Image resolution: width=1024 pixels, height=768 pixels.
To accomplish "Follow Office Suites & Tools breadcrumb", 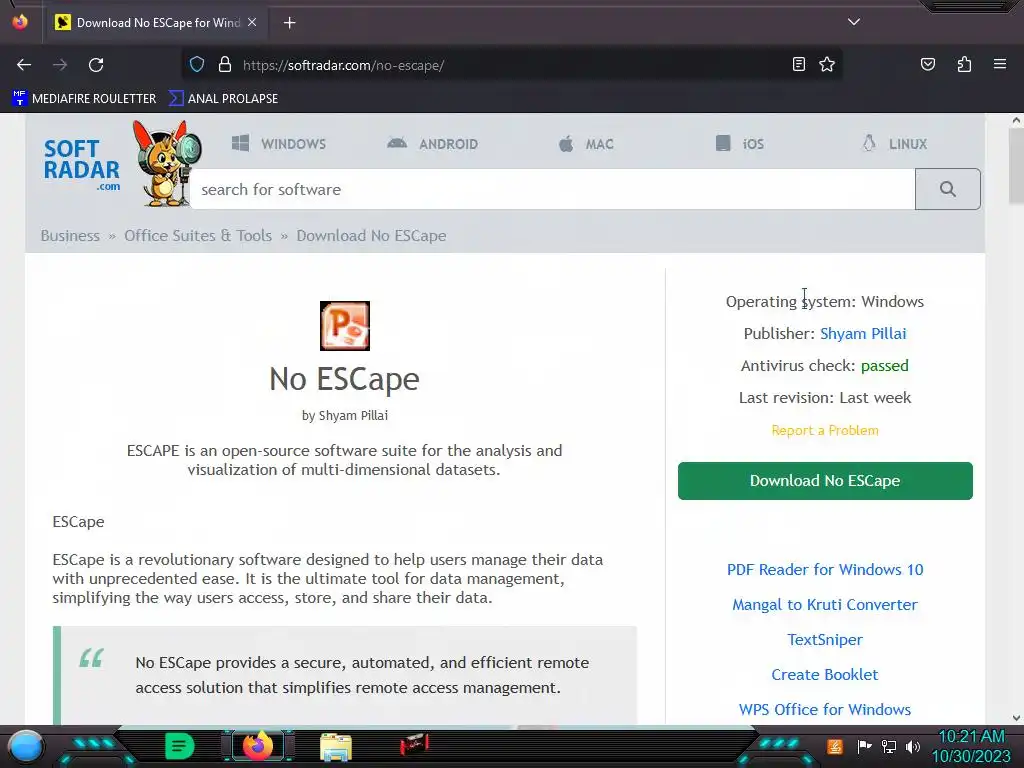I will point(198,236).
